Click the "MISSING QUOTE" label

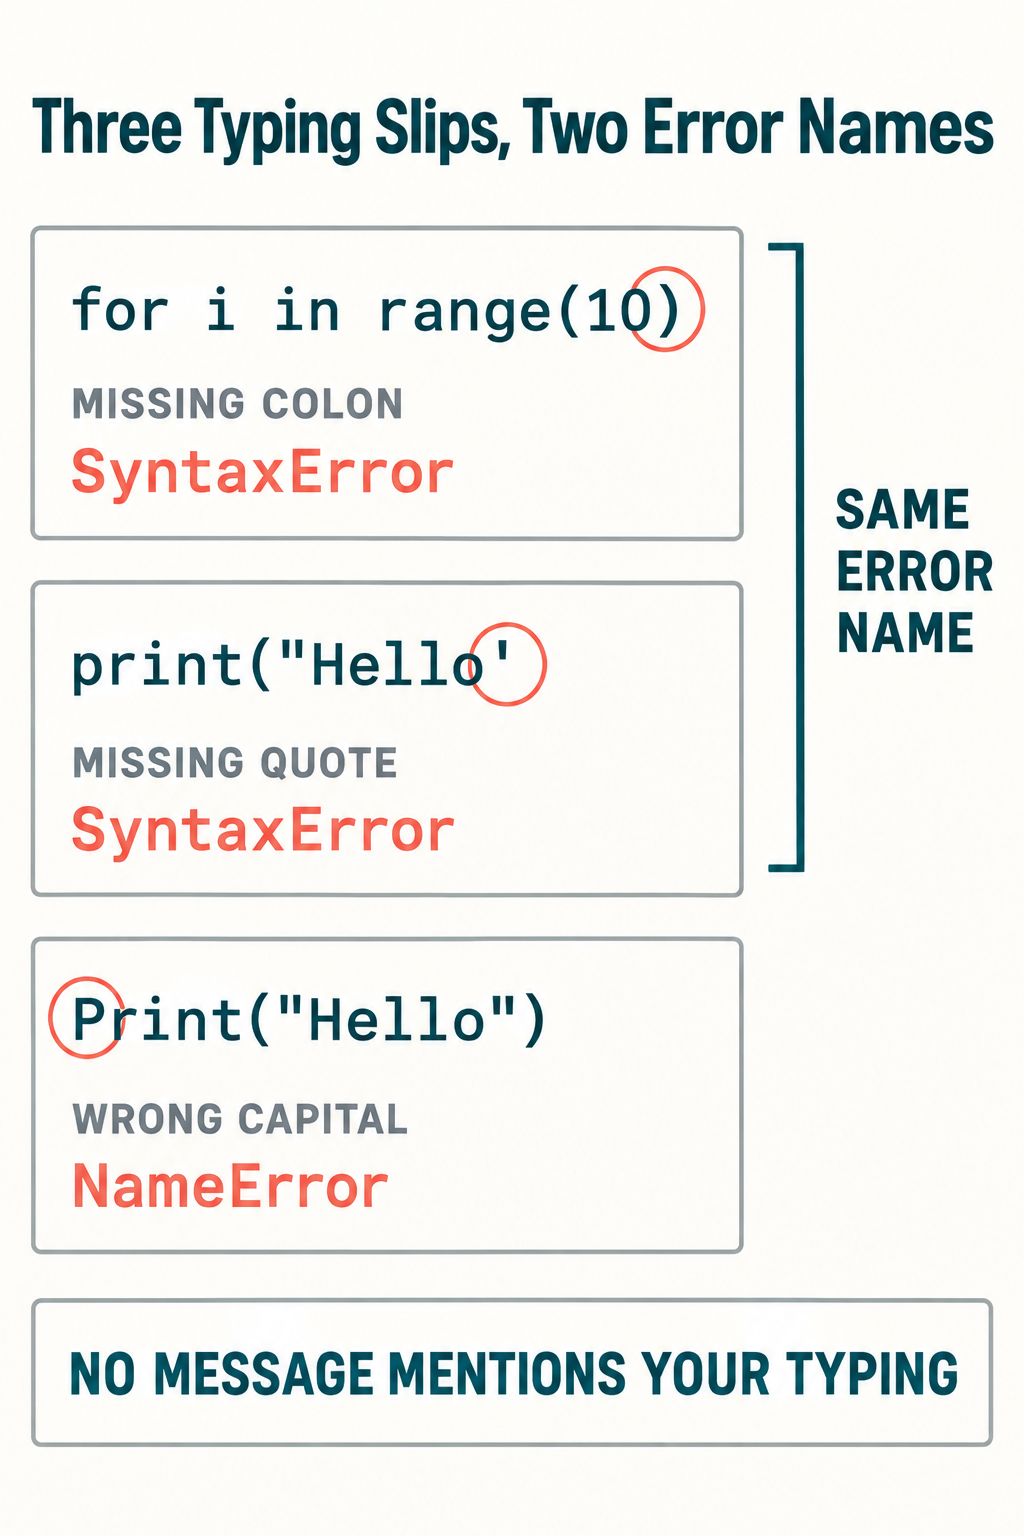point(235,763)
